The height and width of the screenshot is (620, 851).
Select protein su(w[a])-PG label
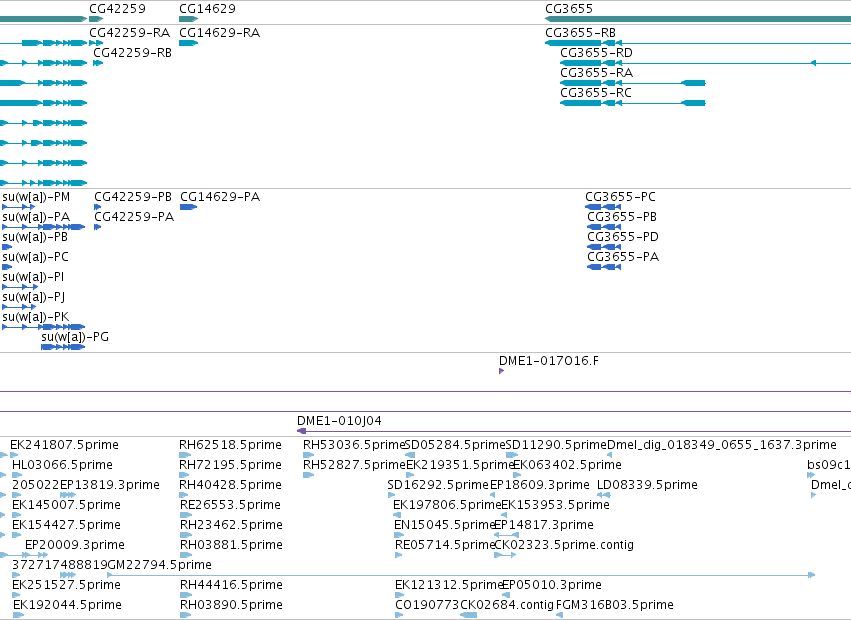point(75,337)
